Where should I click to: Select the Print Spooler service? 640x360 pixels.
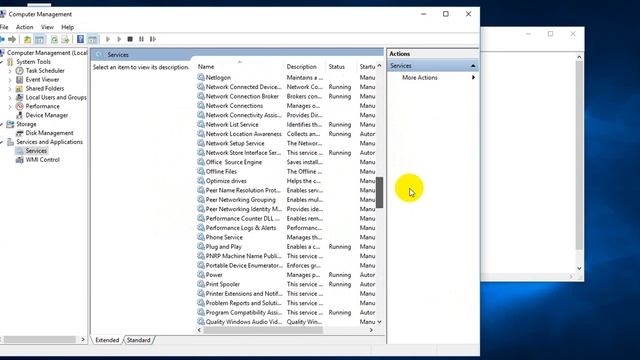[222, 284]
